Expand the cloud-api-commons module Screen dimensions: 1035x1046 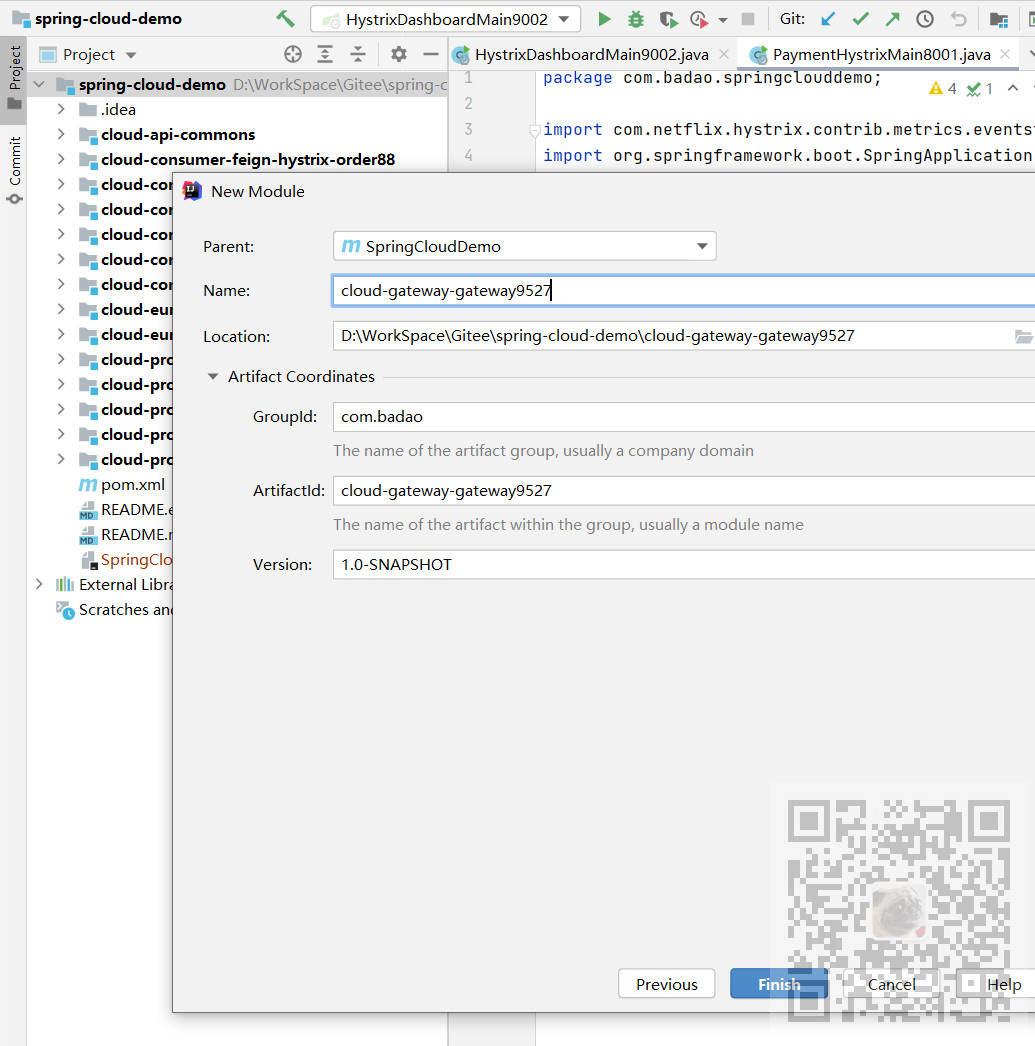(61, 135)
